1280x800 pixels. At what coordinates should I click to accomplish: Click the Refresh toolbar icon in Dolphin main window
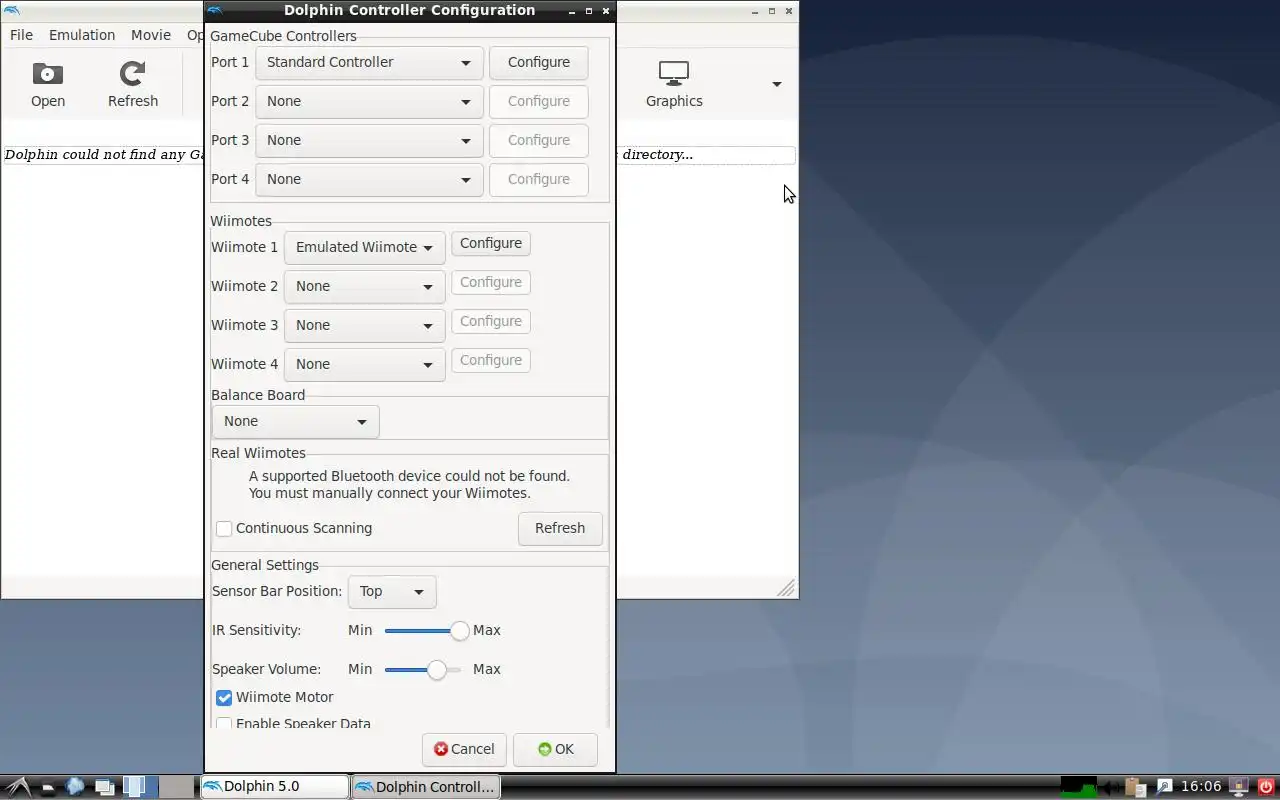coord(132,85)
